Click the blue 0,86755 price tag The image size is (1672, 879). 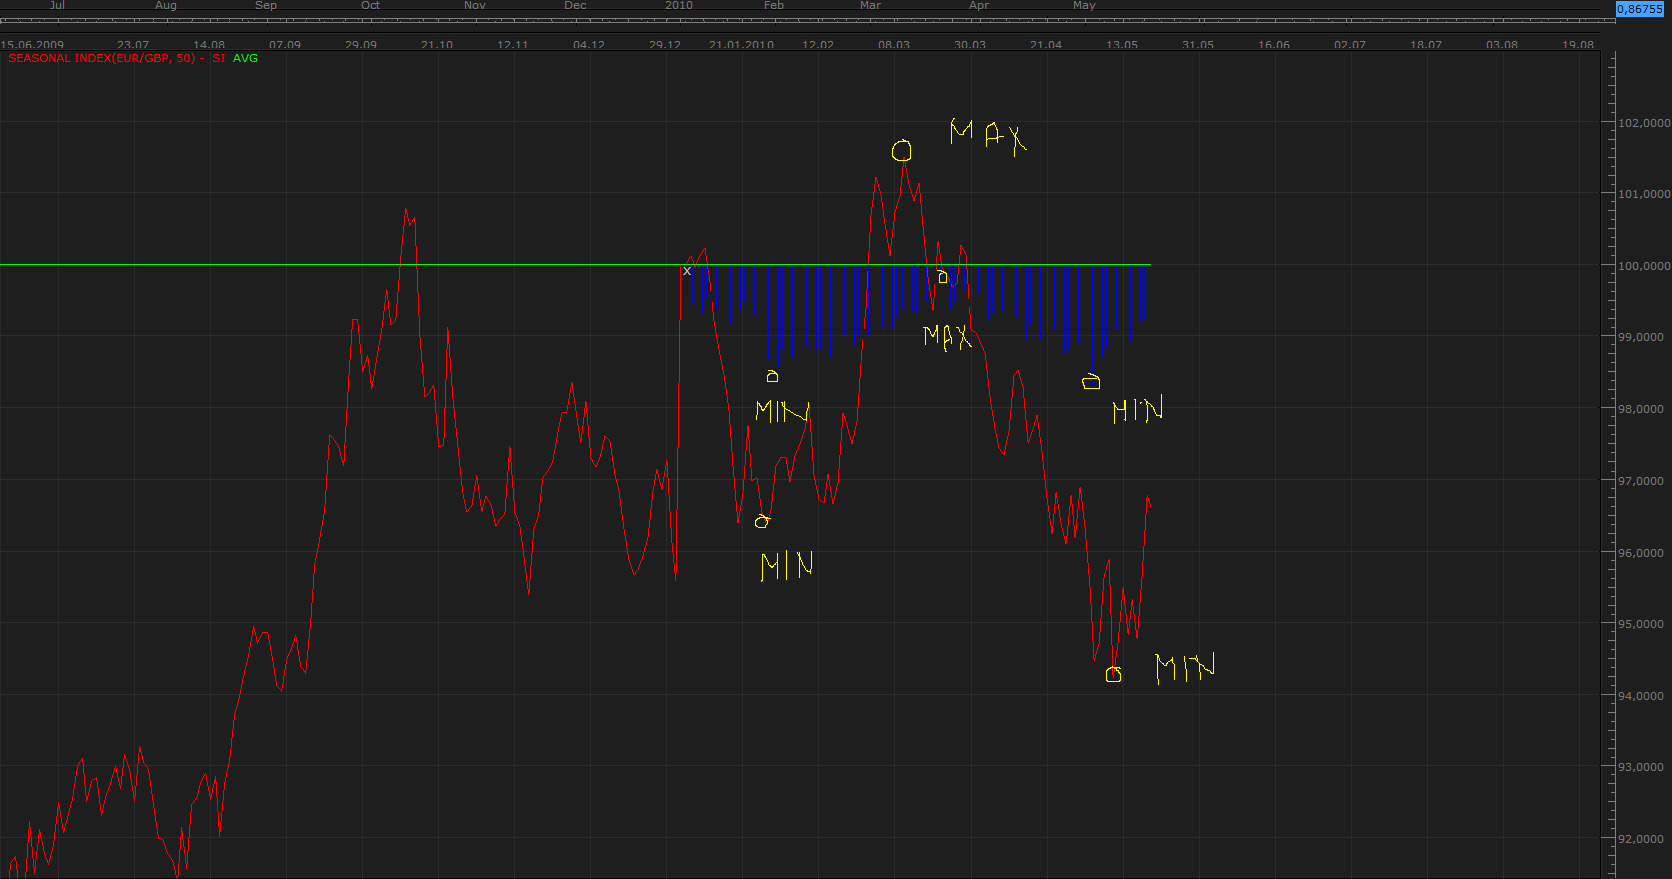[1640, 9]
